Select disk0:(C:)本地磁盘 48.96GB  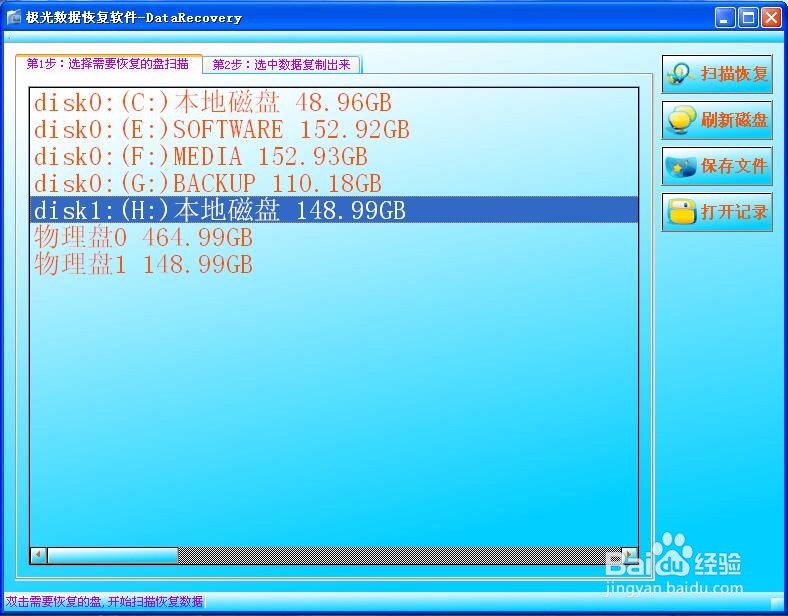pyautogui.click(x=334, y=102)
